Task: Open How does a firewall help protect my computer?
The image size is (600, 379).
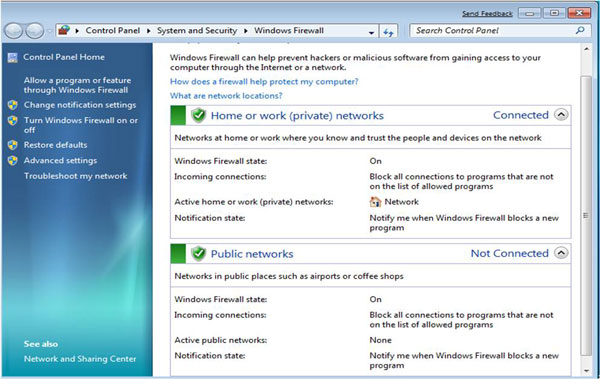Action: click(x=264, y=82)
